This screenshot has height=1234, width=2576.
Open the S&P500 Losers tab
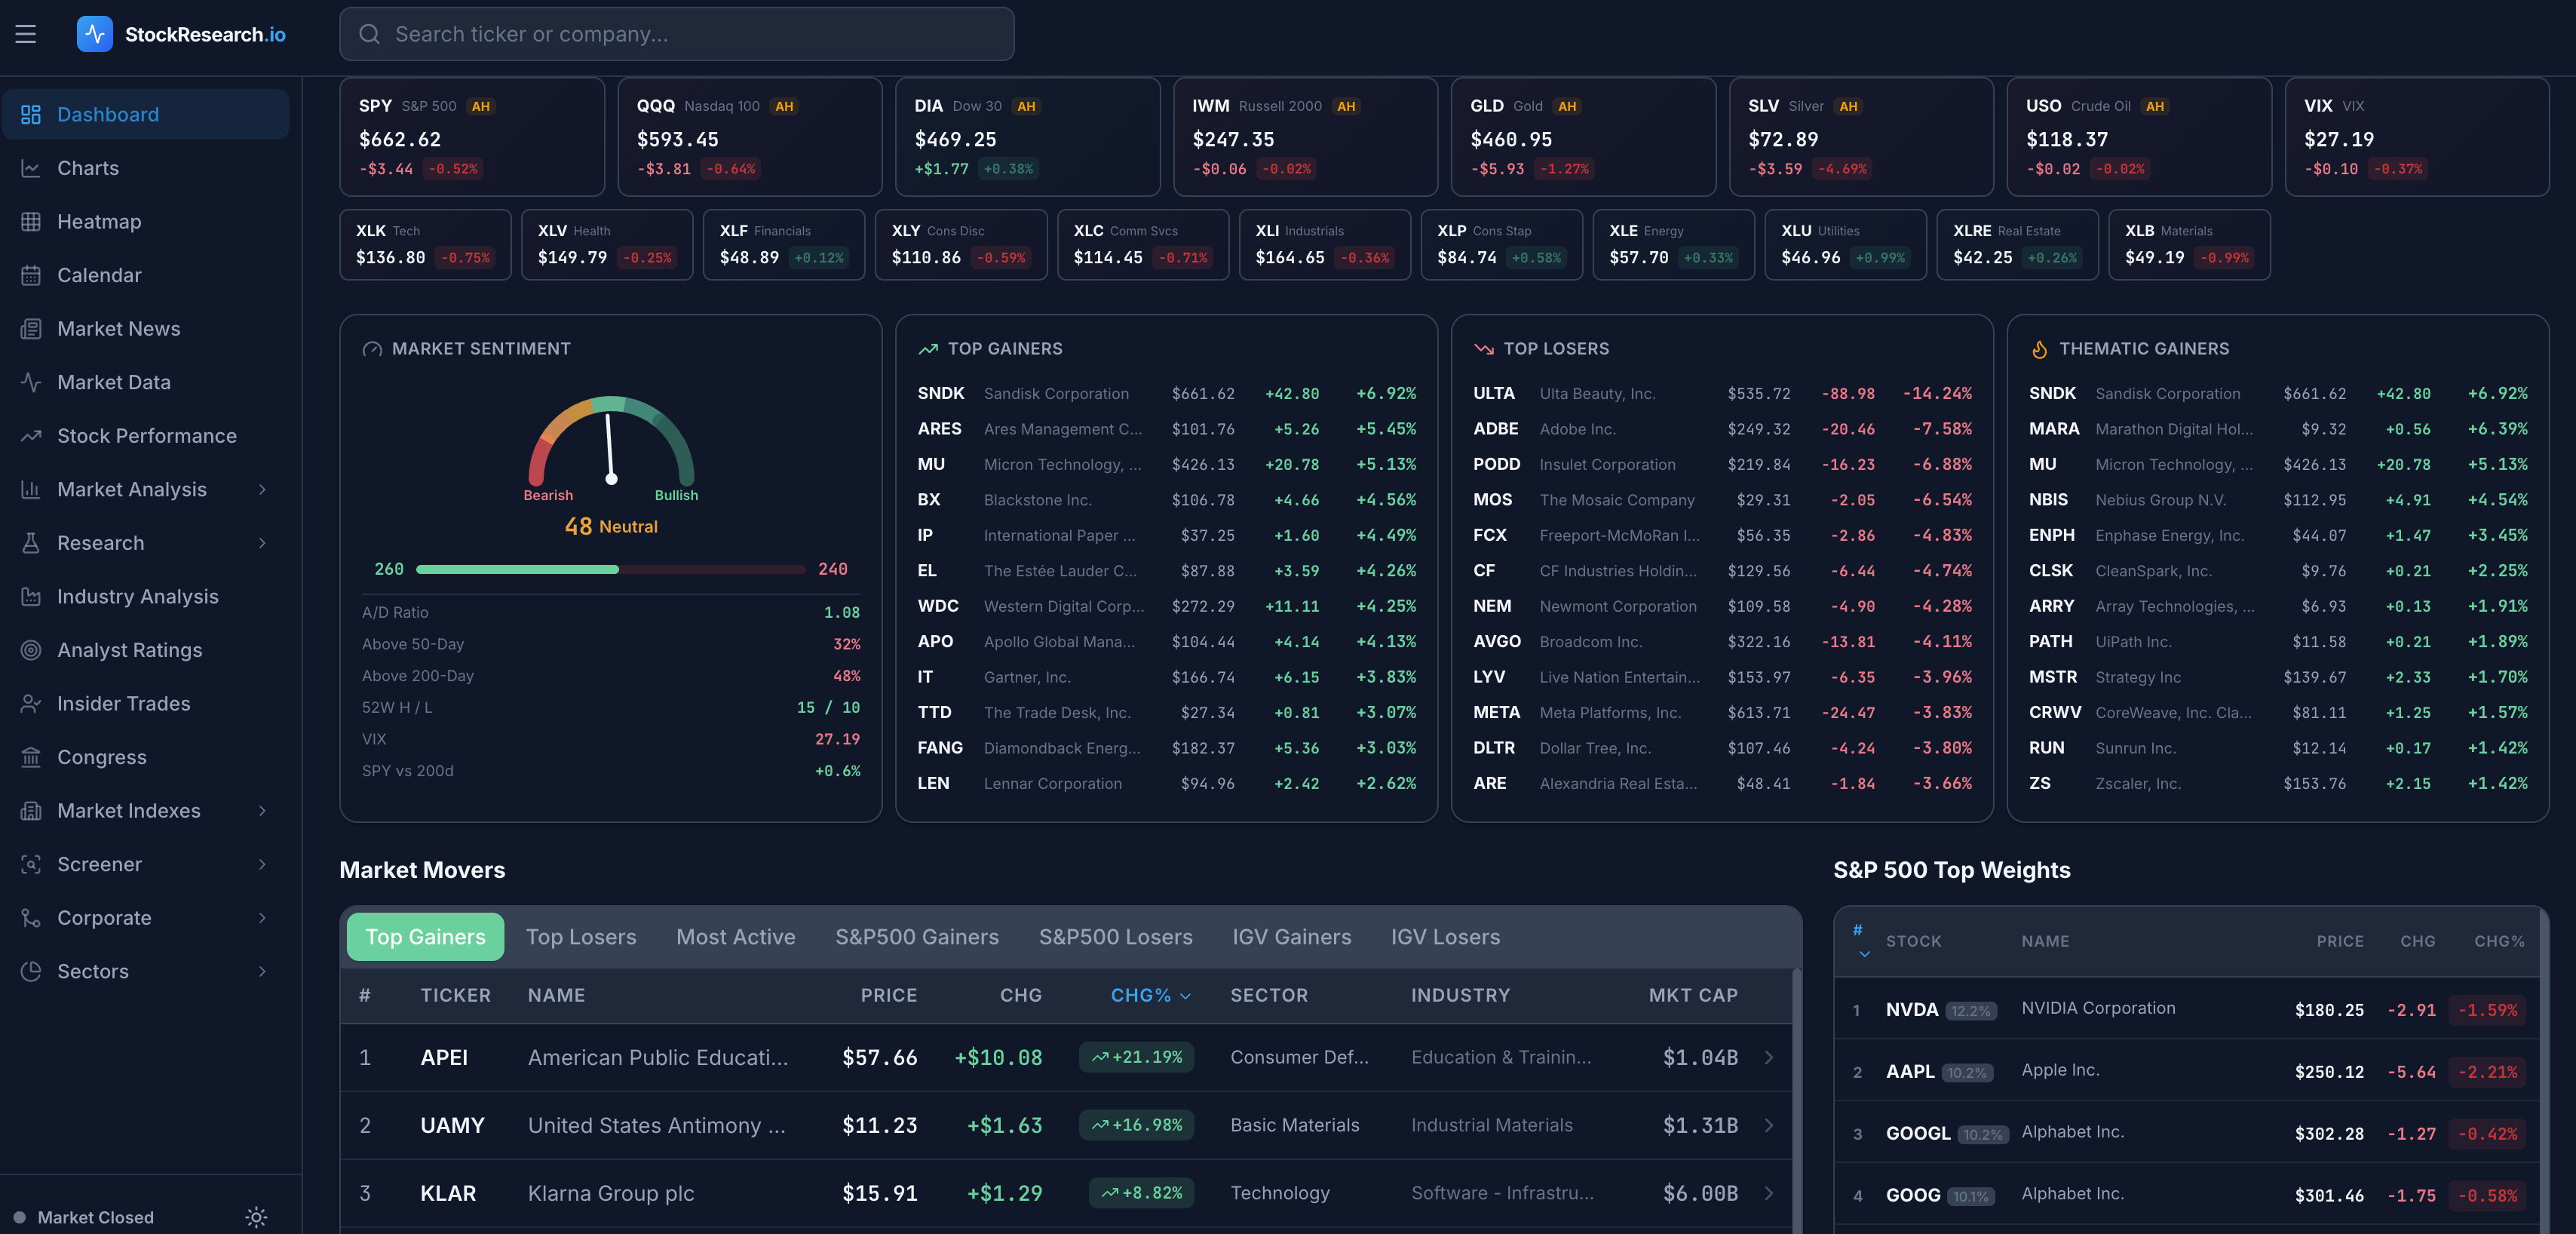click(x=1115, y=937)
